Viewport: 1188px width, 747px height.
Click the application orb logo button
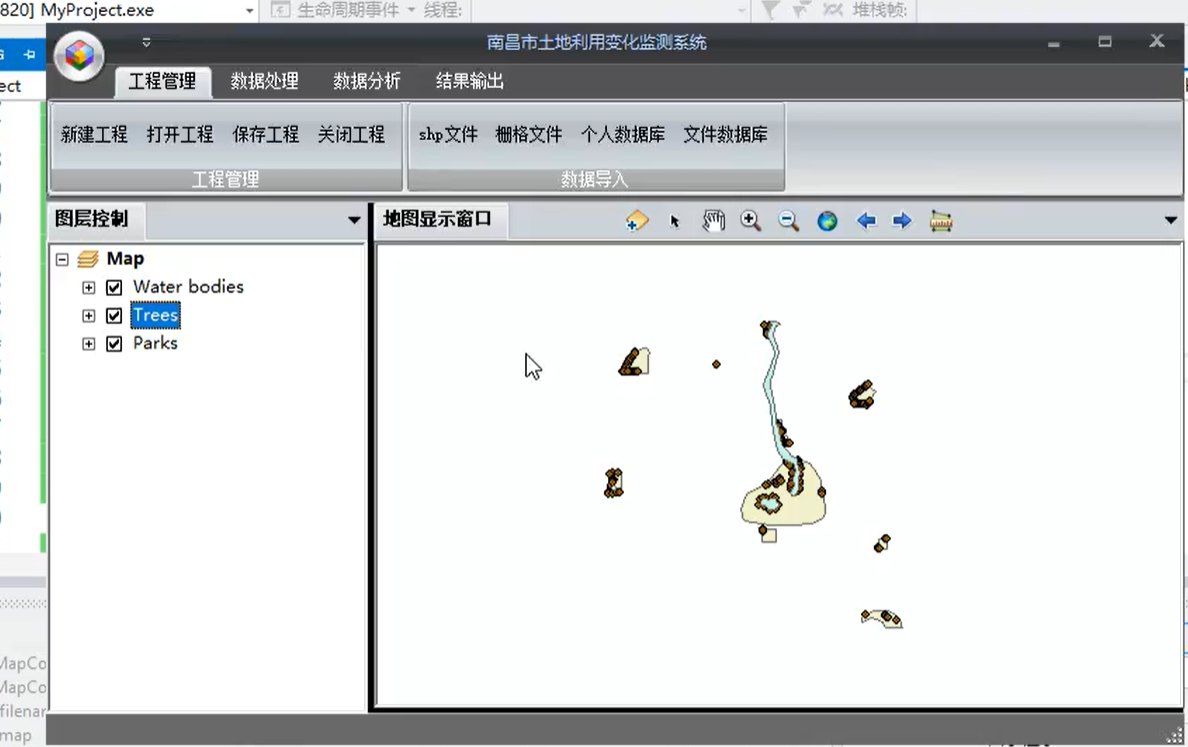79,56
